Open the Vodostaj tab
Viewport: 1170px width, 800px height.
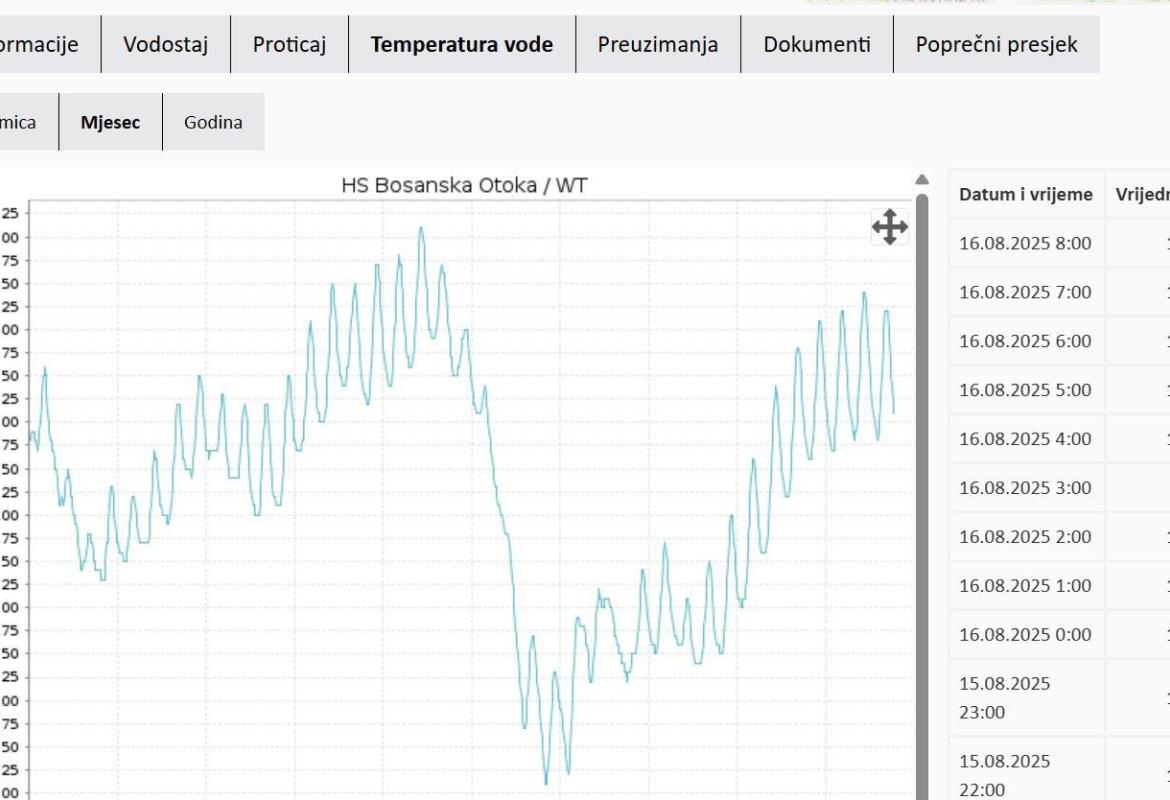[x=165, y=44]
